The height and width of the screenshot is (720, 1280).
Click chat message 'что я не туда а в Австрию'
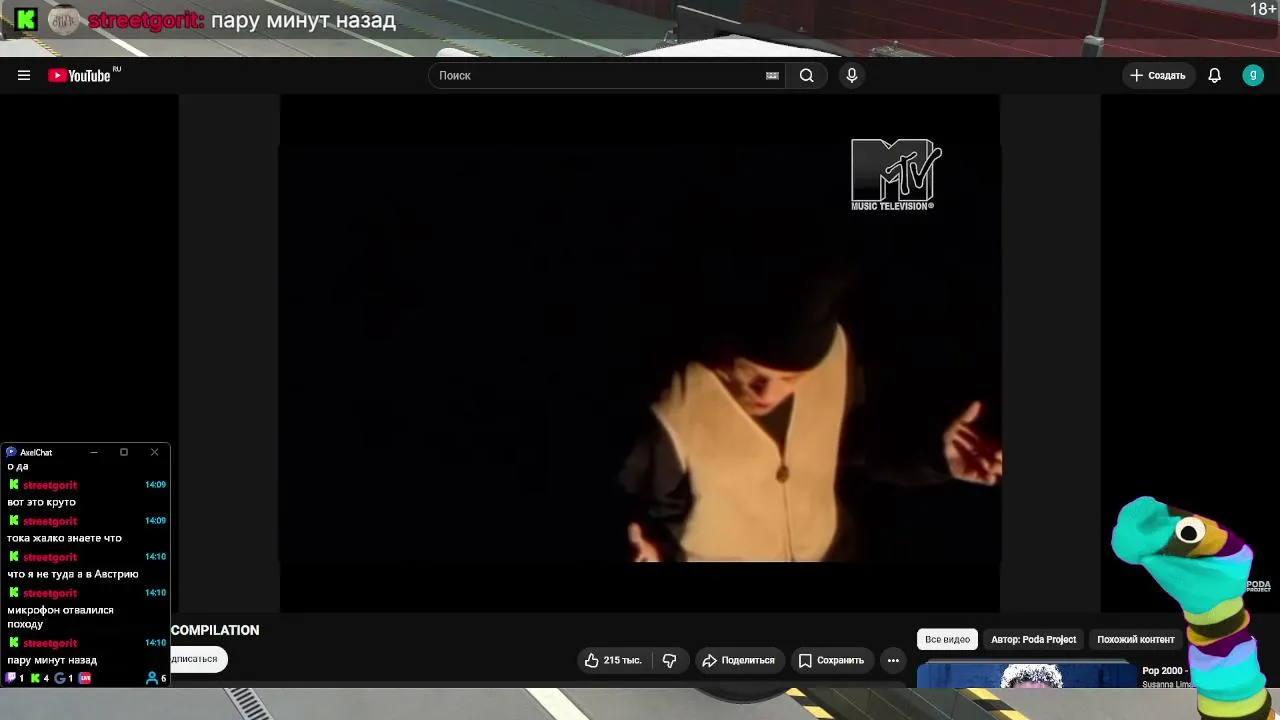click(x=73, y=574)
